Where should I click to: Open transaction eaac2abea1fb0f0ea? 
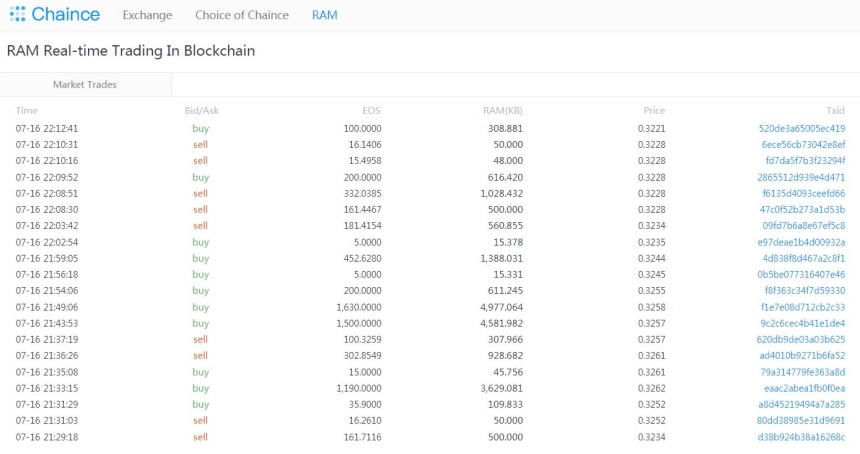pos(805,388)
